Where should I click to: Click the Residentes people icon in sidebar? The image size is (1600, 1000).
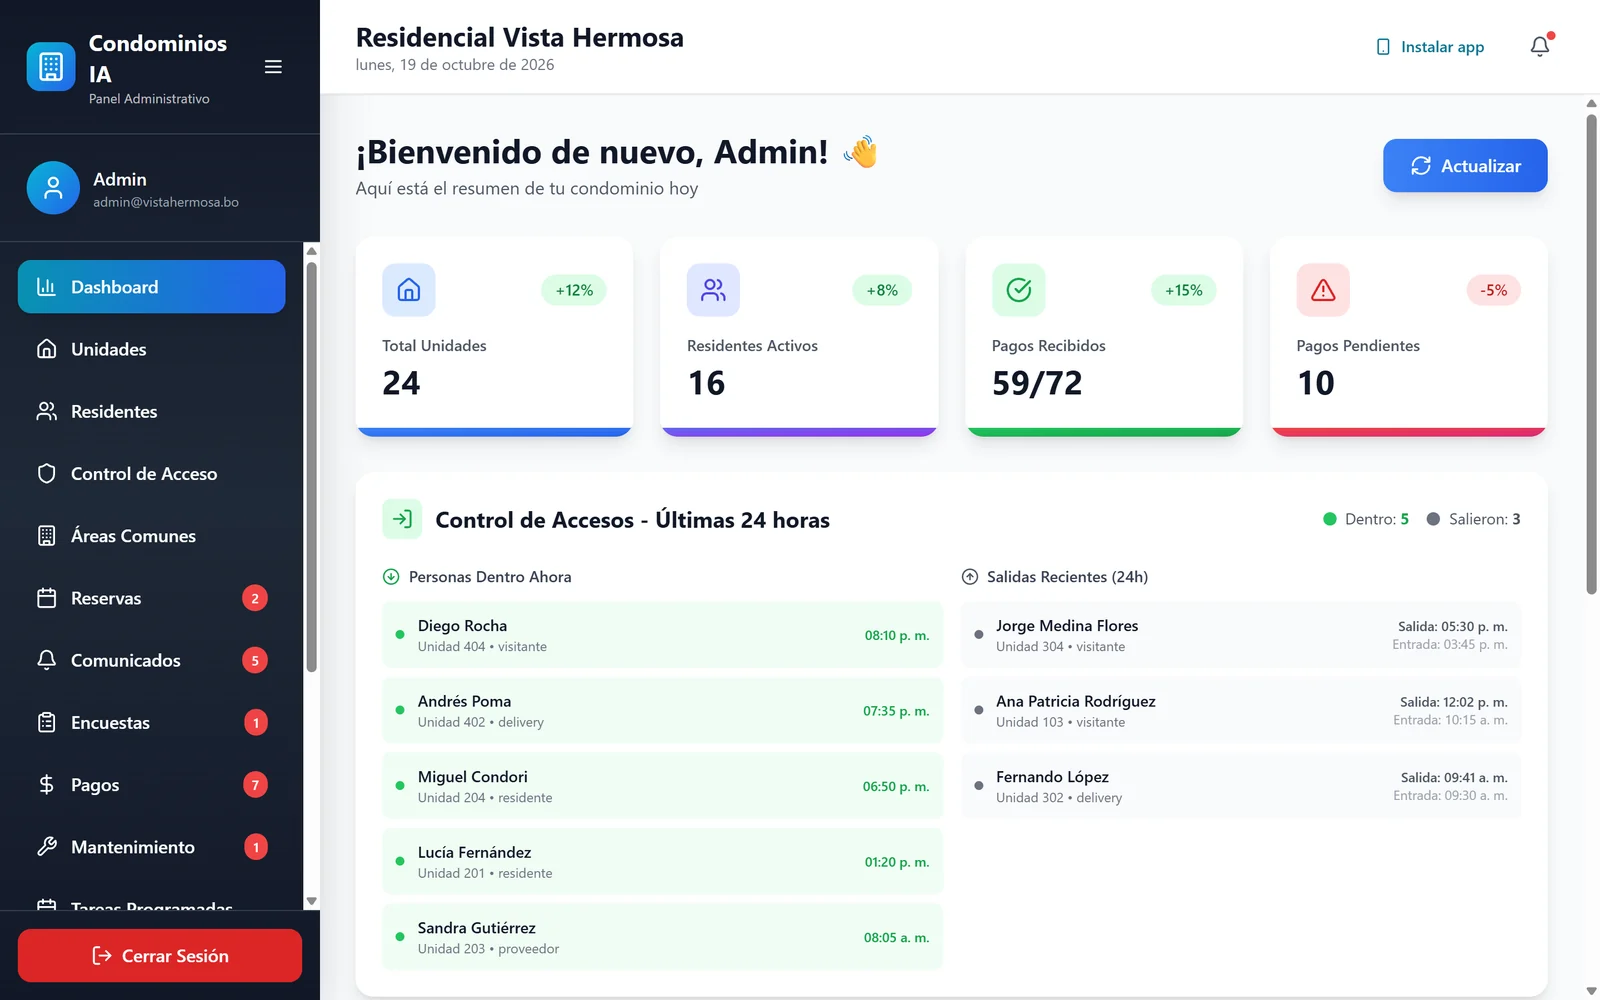tap(47, 411)
